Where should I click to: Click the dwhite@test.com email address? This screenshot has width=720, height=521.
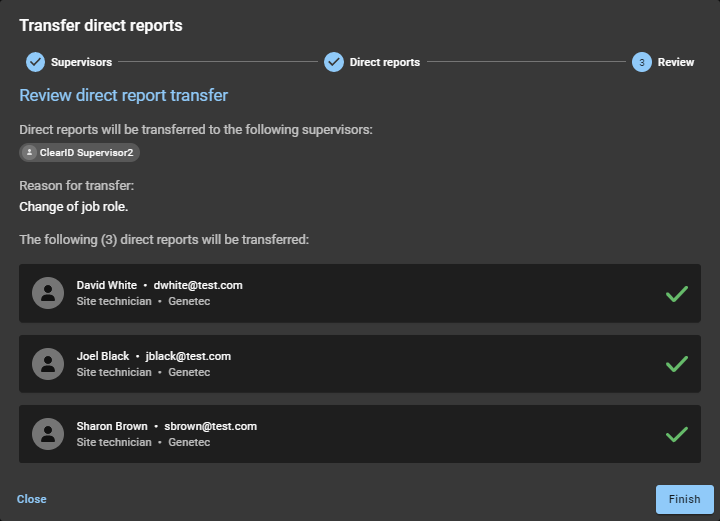coord(198,285)
